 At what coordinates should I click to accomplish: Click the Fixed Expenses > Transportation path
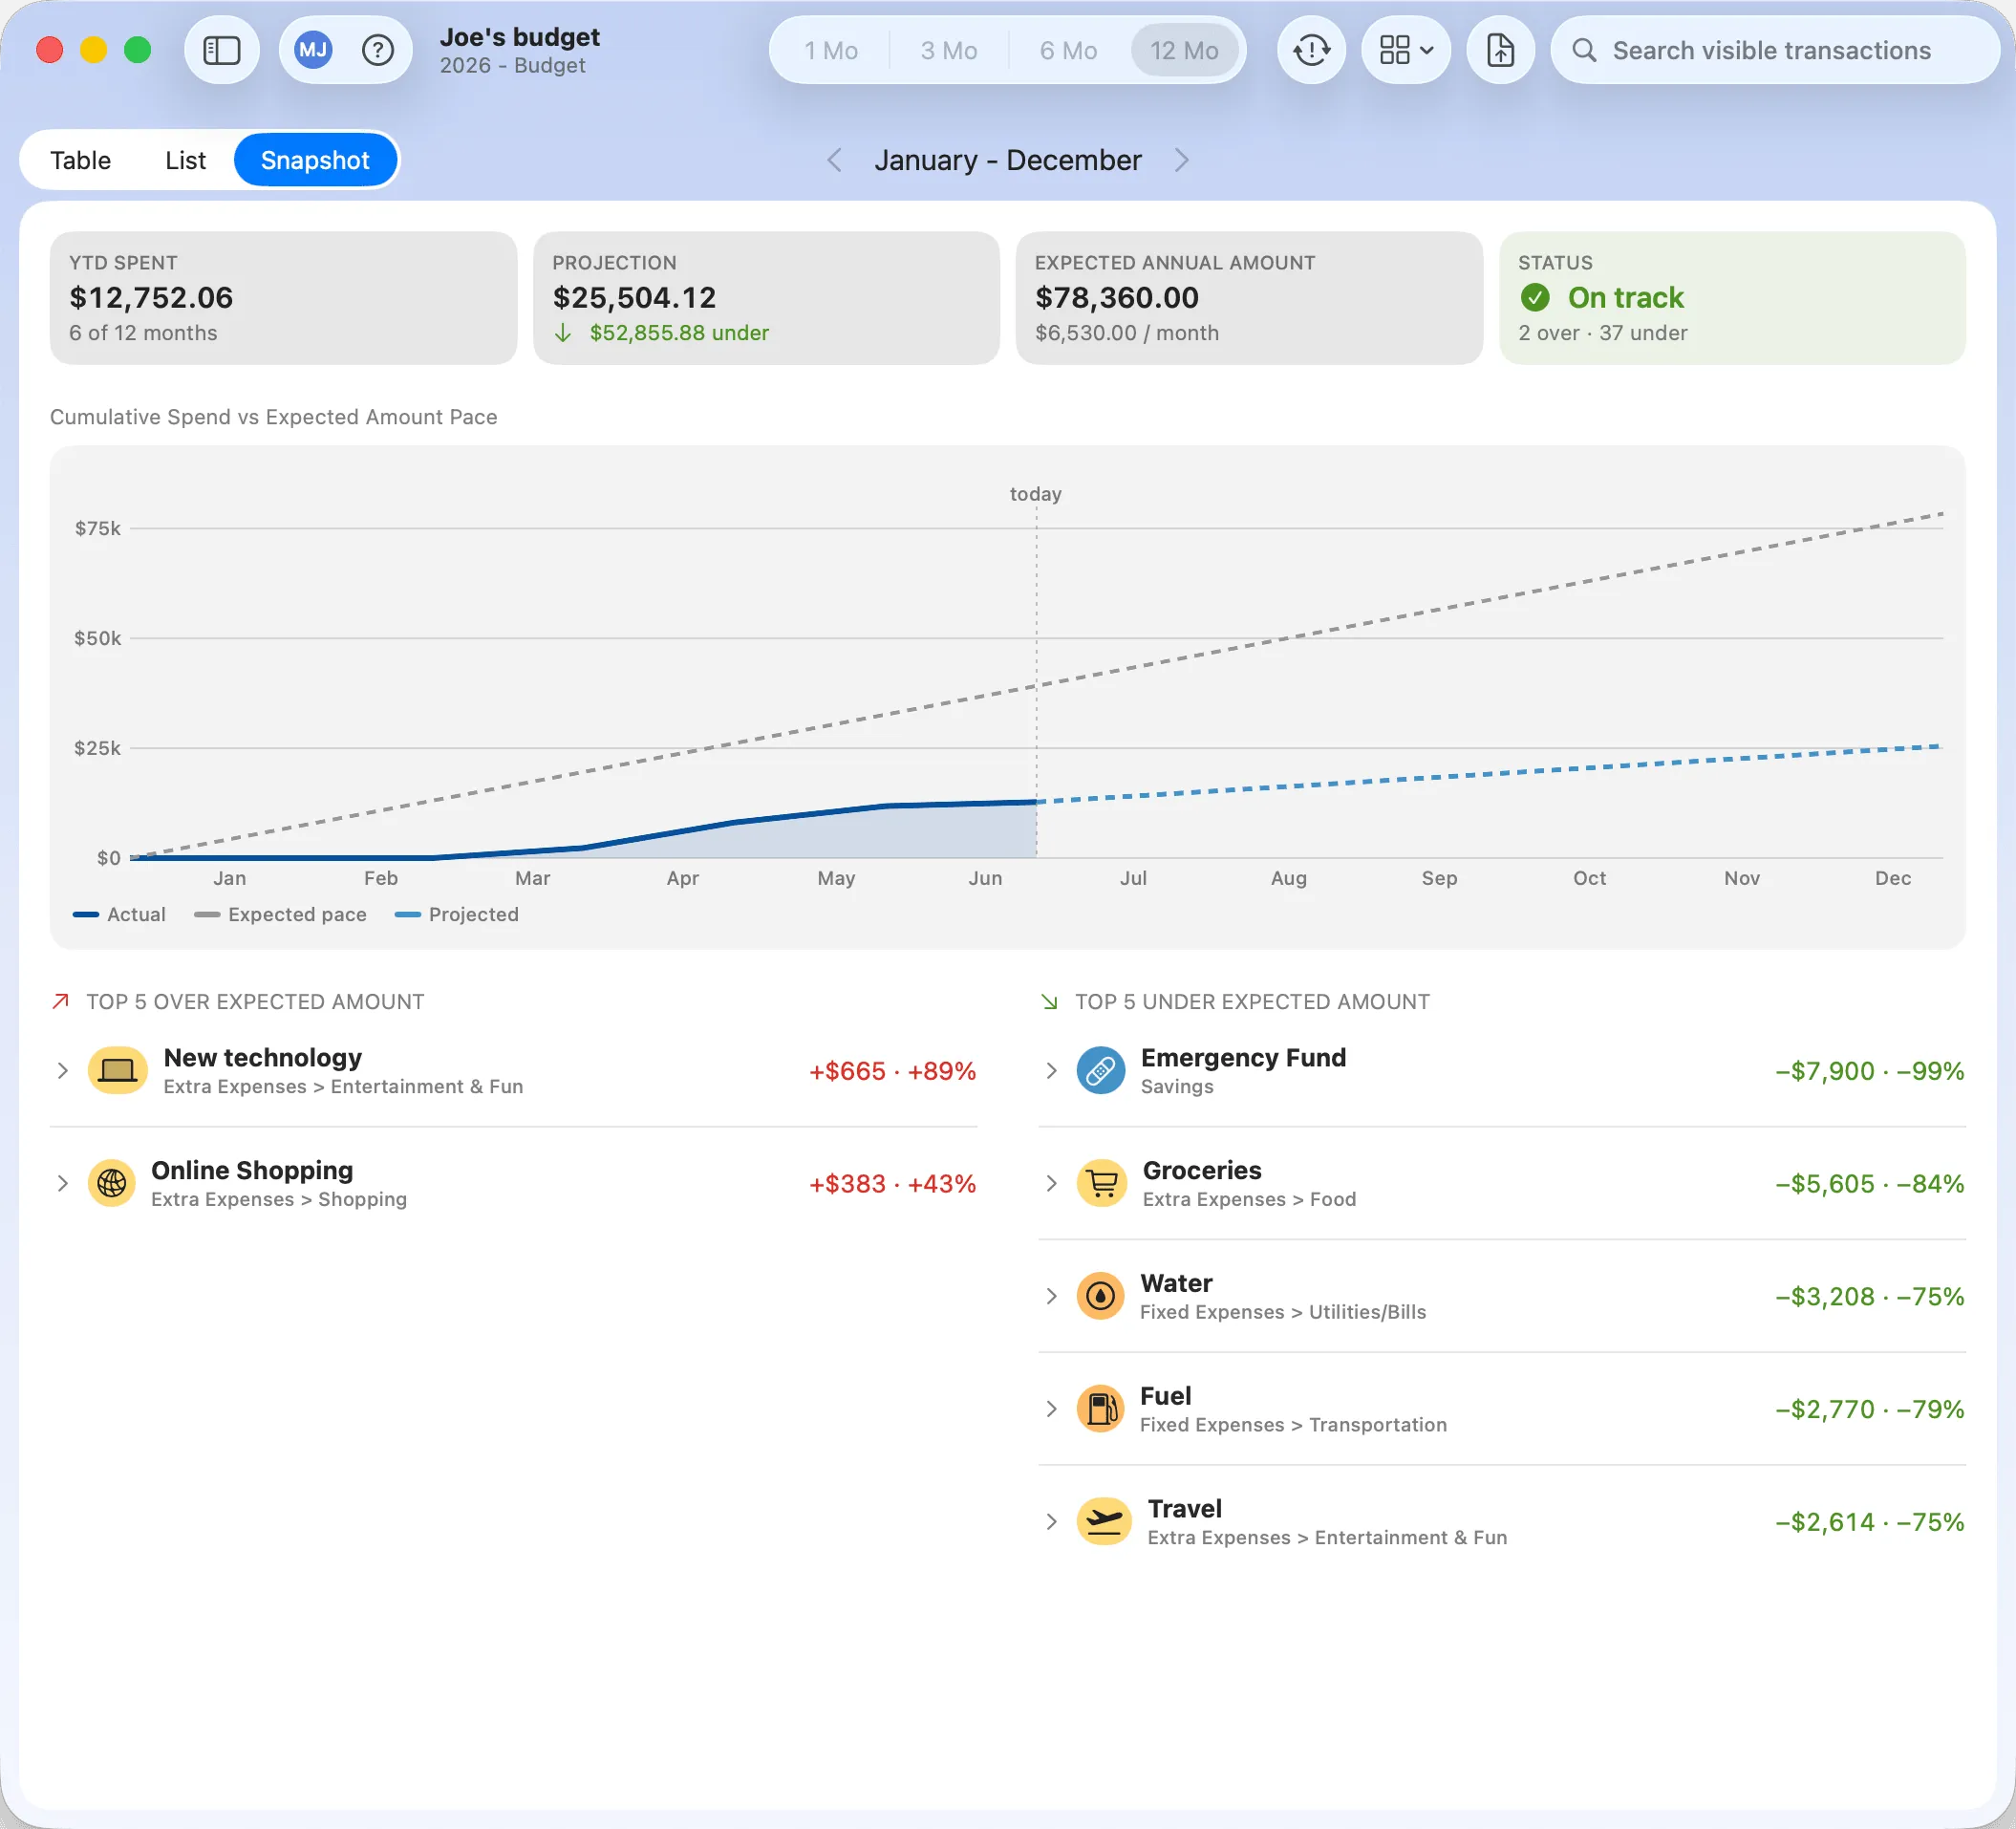click(x=1293, y=1425)
